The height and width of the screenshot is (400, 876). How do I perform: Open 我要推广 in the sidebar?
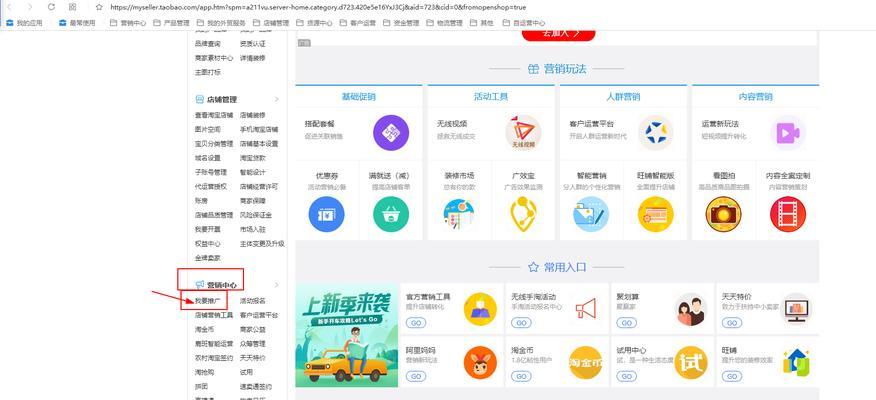coord(208,301)
